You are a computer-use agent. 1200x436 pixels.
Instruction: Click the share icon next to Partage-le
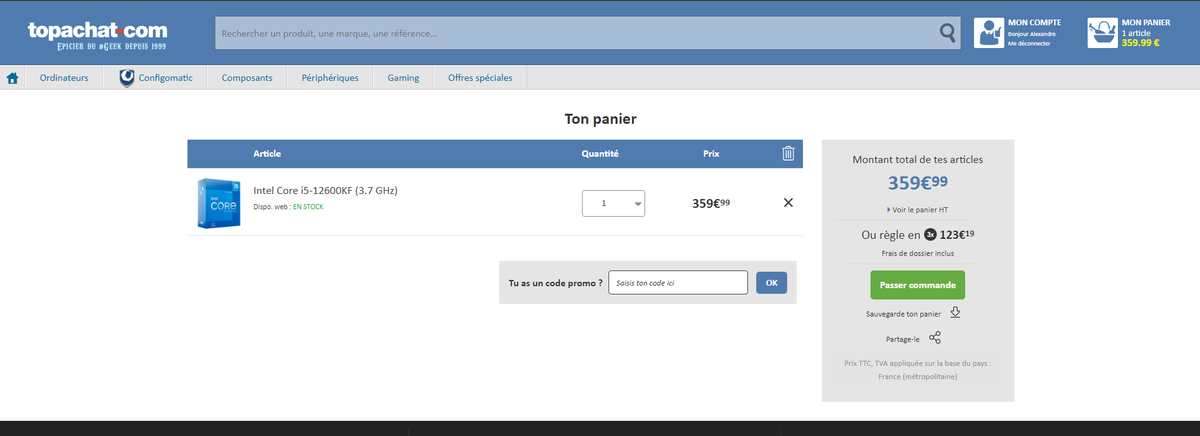tap(935, 338)
